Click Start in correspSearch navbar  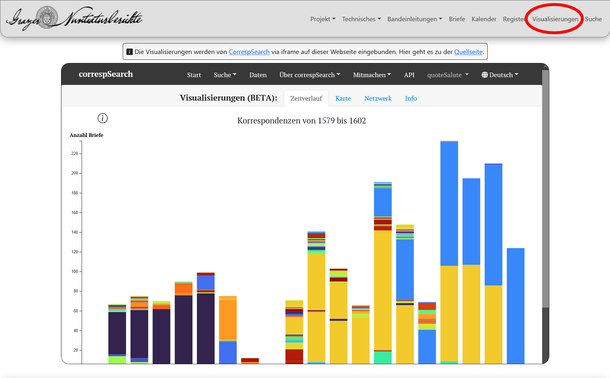[194, 75]
